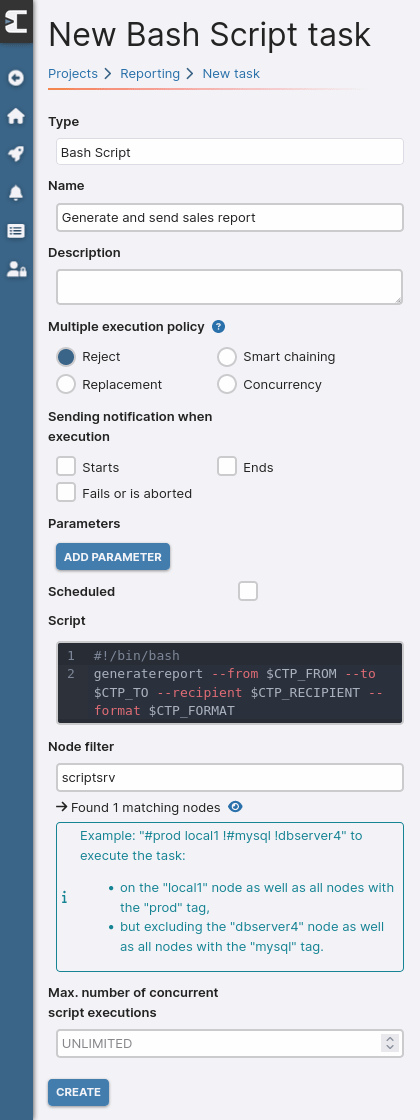Image resolution: width=420 pixels, height=1120 pixels.
Task: Click the help icon next to execution policy
Action: 219,327
